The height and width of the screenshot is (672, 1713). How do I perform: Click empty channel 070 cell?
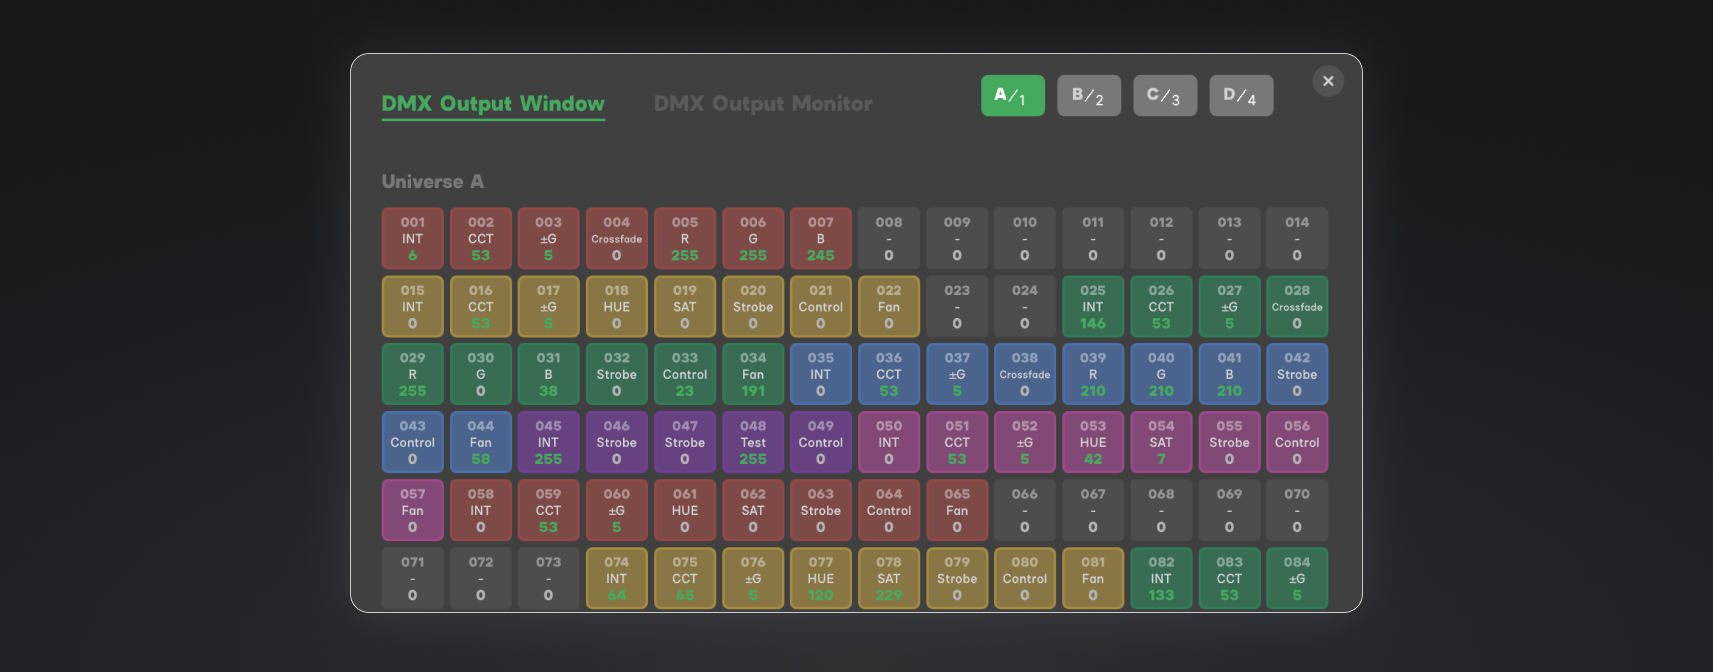[1297, 510]
